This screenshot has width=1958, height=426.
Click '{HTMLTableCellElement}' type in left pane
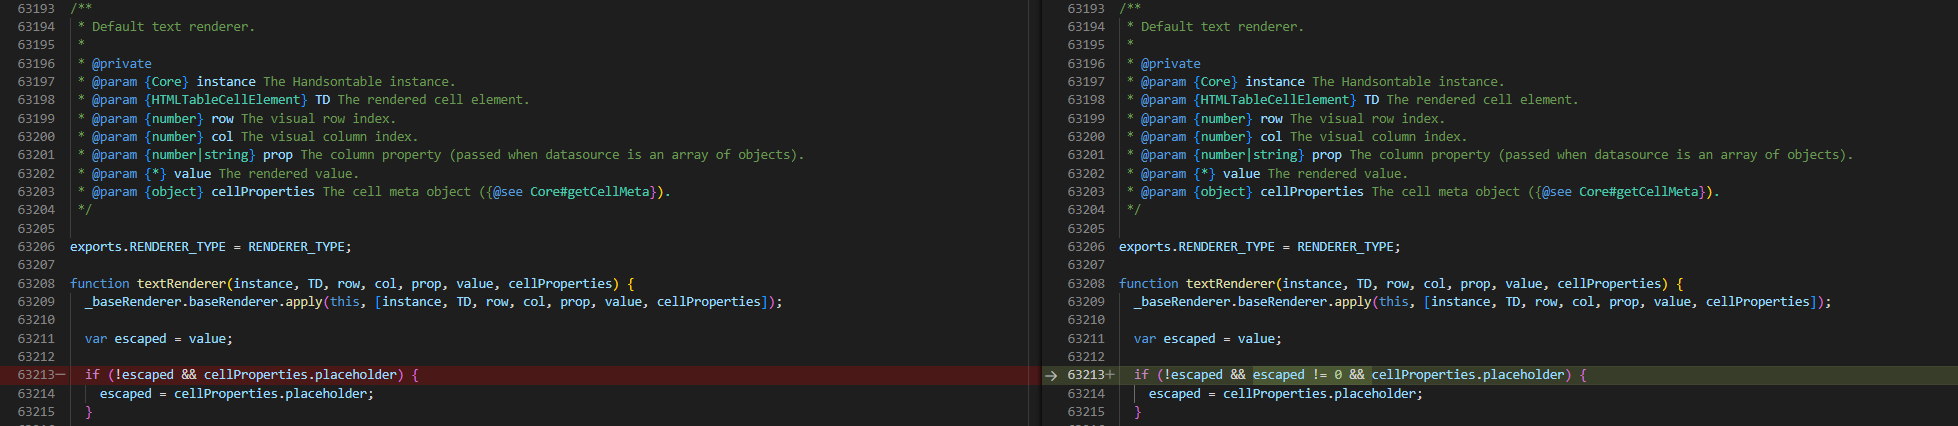(226, 100)
